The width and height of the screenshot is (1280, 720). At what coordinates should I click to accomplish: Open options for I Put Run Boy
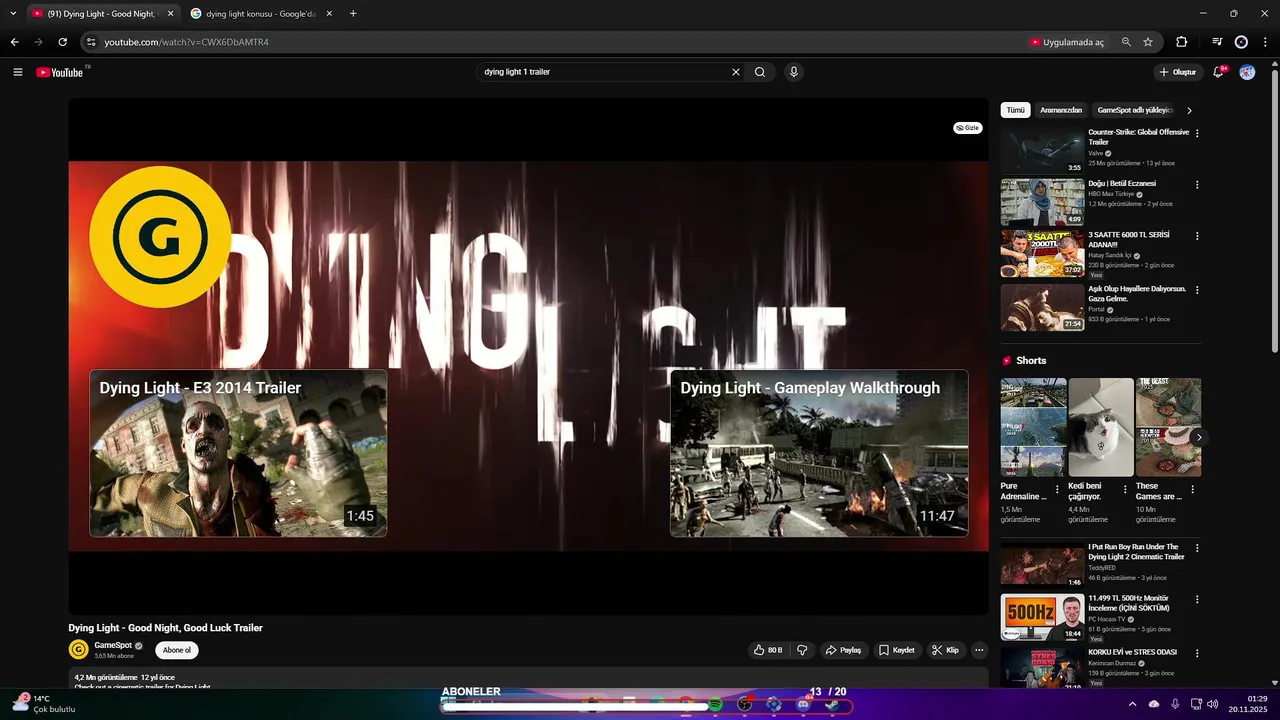(x=1197, y=548)
